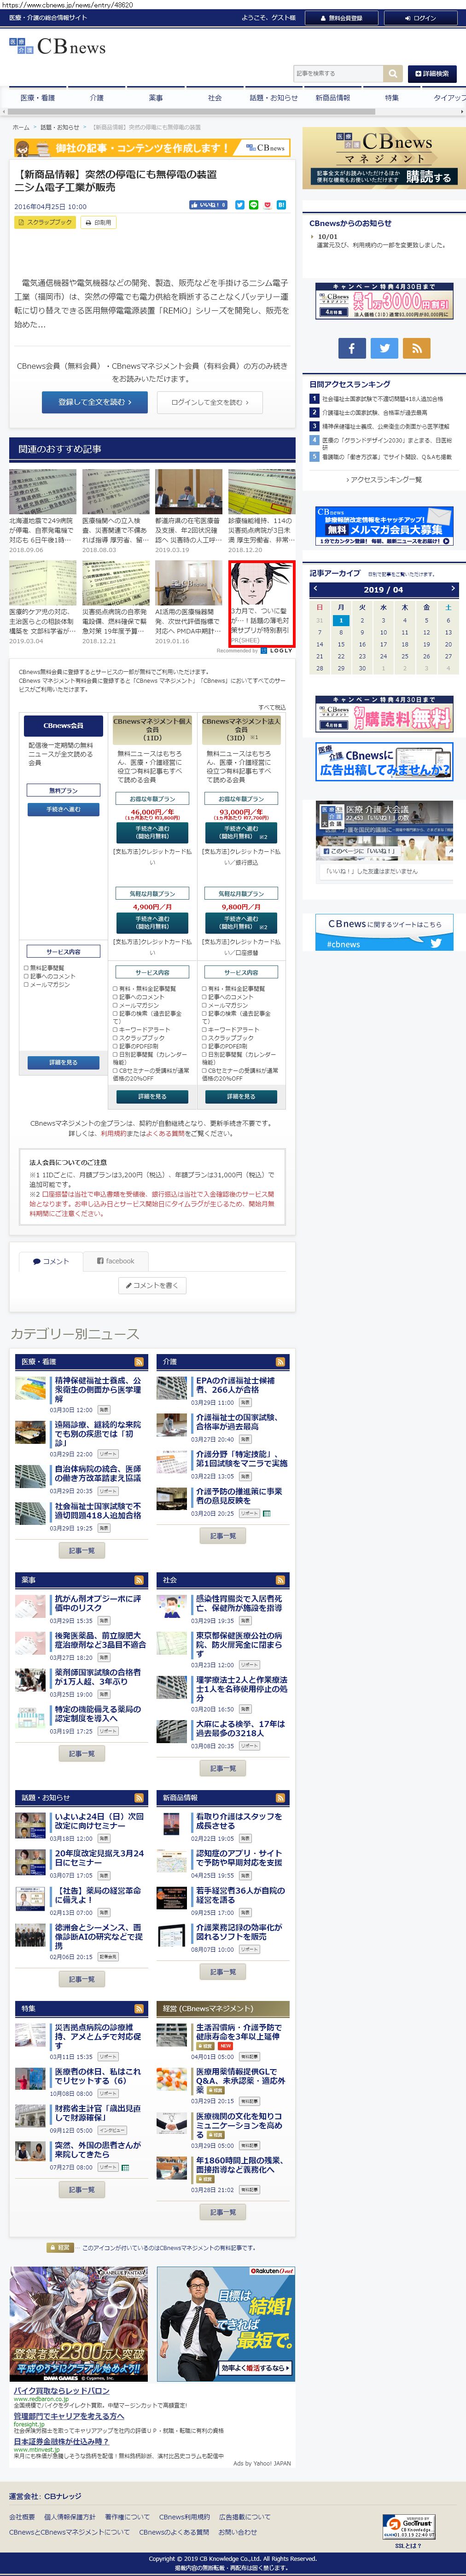Open the orange RSS feed icon in sidebar
Image resolution: width=466 pixels, height=2576 pixels.
[417, 348]
